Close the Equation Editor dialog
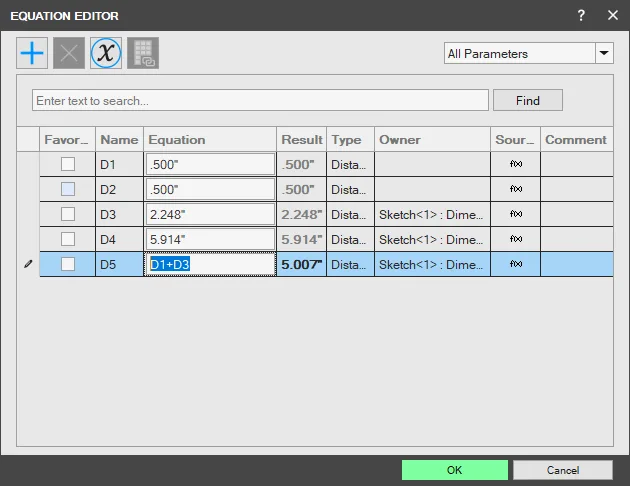Image resolution: width=630 pixels, height=486 pixels. coord(613,15)
